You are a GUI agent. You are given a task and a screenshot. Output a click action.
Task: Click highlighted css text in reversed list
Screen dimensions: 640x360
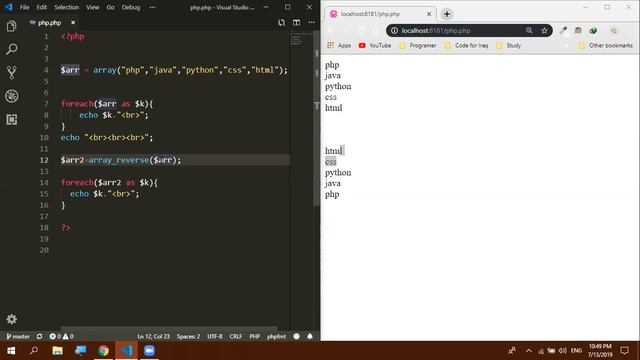click(331, 162)
